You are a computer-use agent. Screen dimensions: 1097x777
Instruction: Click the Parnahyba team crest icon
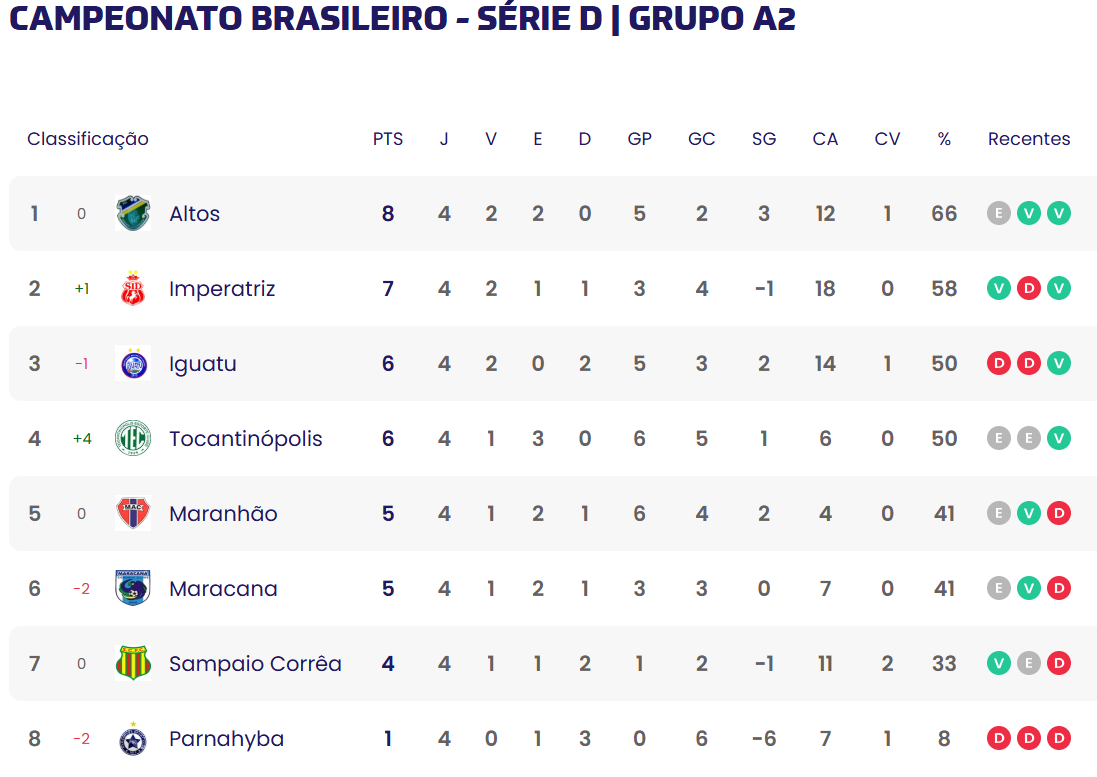point(133,739)
